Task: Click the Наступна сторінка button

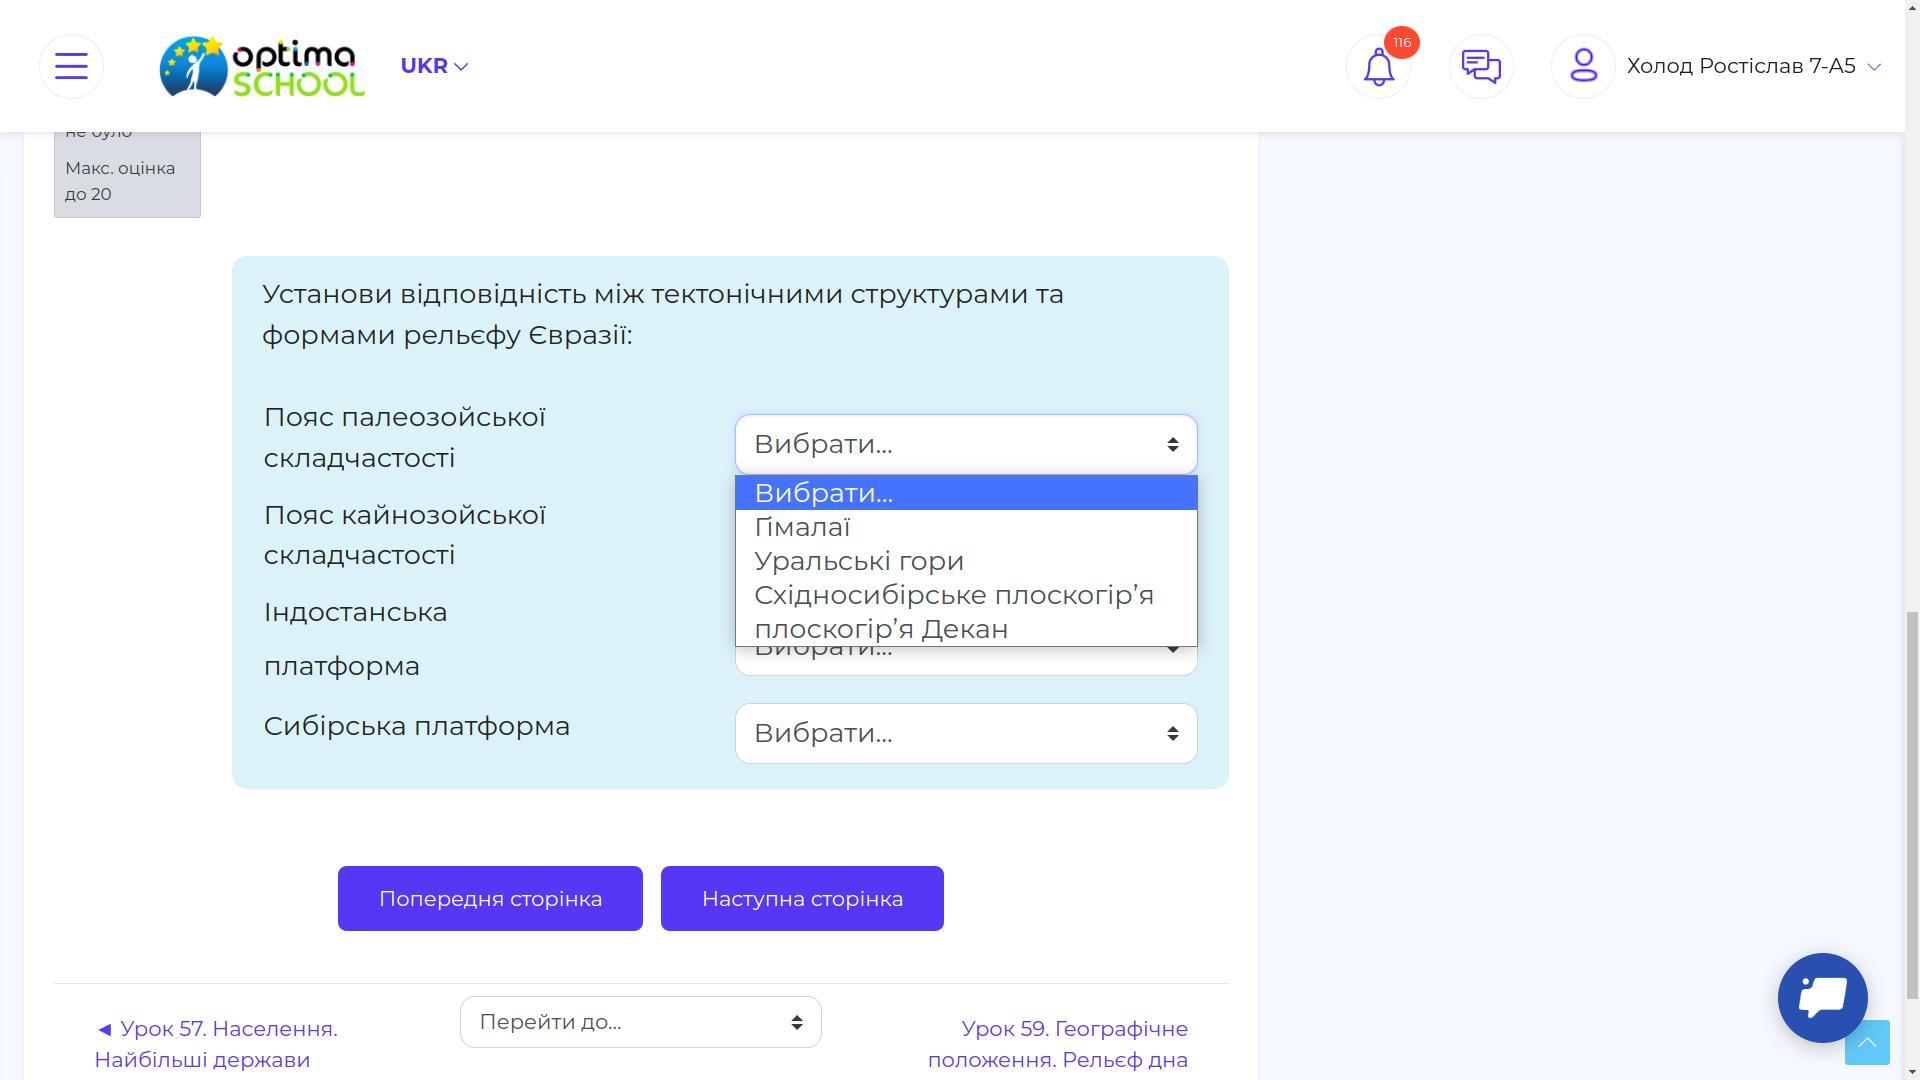Action: 802,898
